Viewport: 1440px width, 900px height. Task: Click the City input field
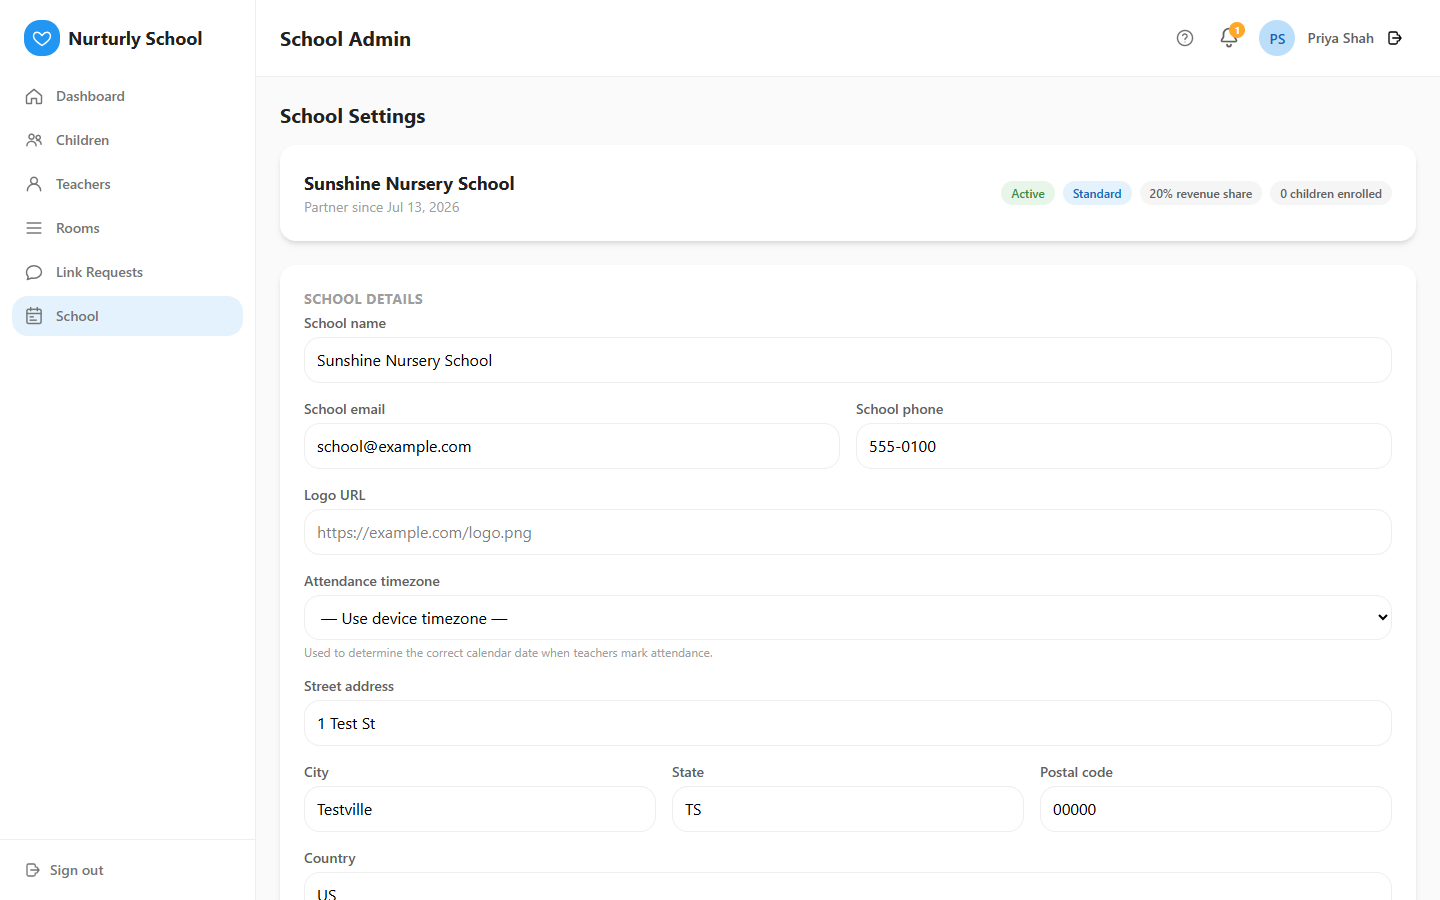[x=480, y=809]
